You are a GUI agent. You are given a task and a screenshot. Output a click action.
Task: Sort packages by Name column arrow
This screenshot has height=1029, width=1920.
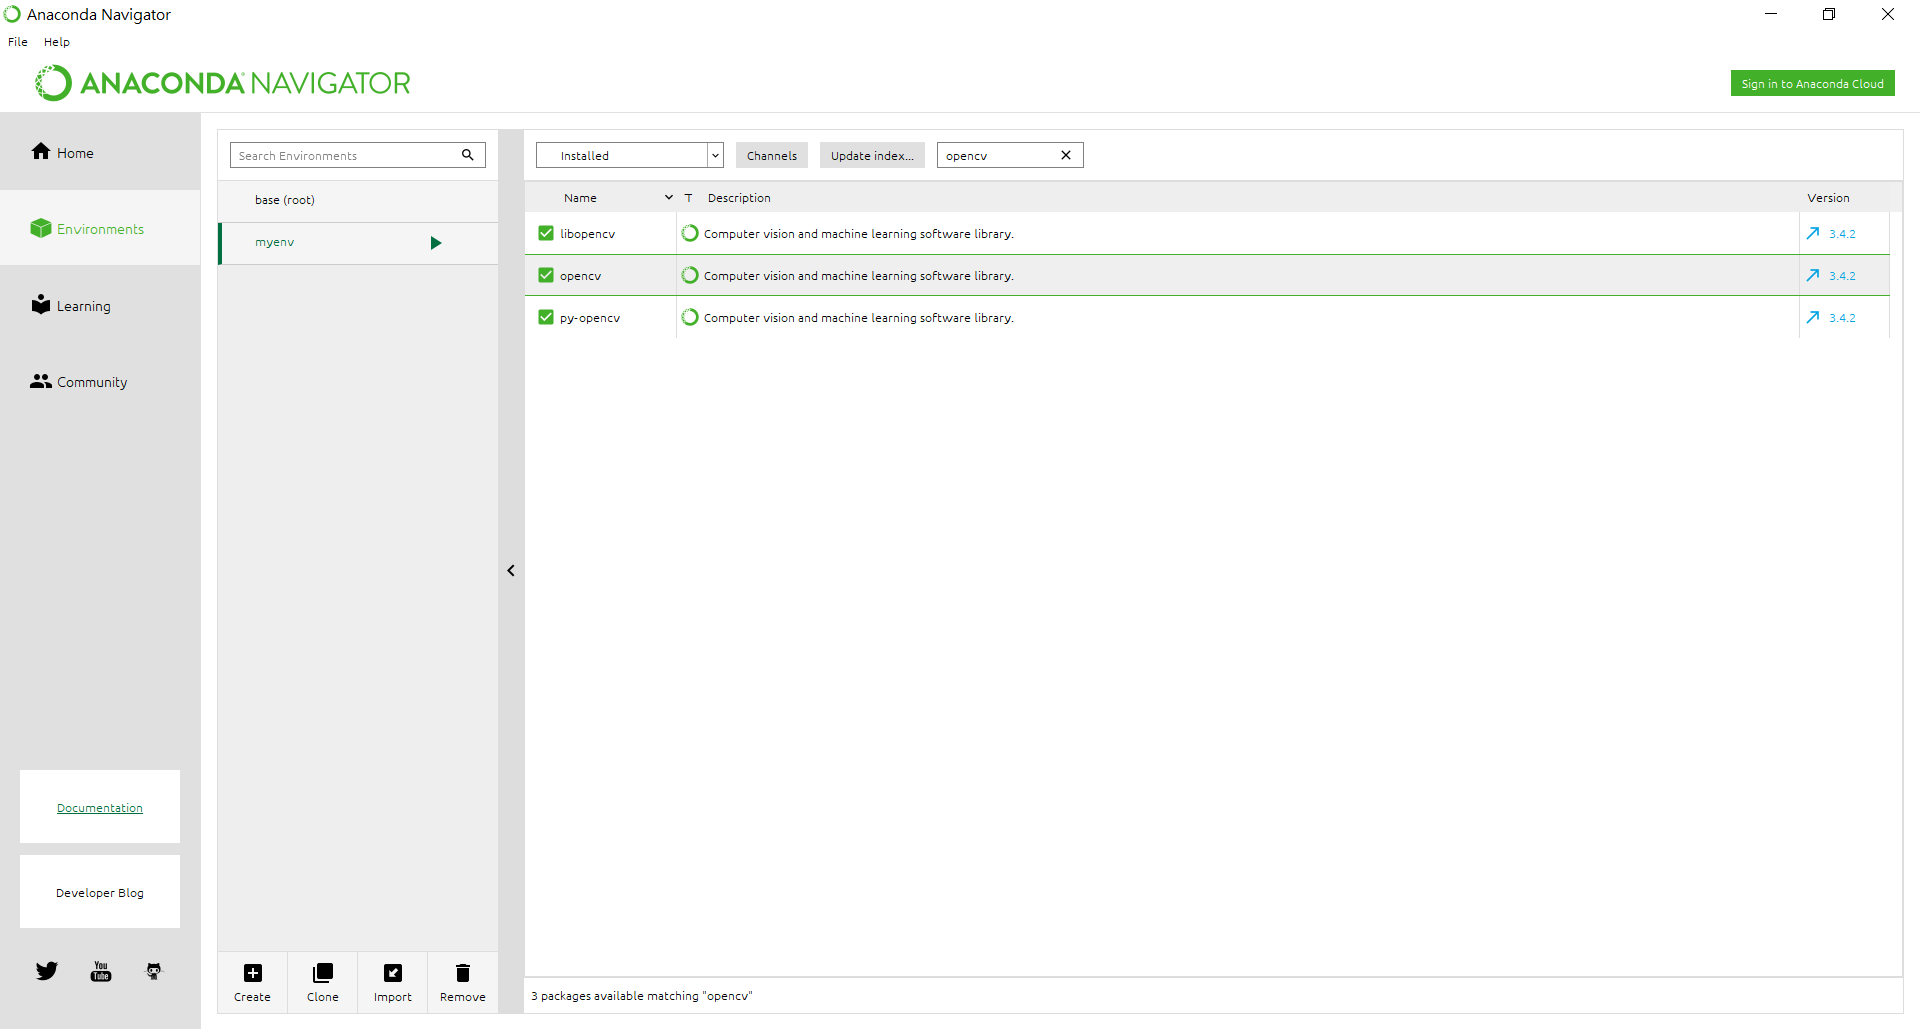click(669, 198)
